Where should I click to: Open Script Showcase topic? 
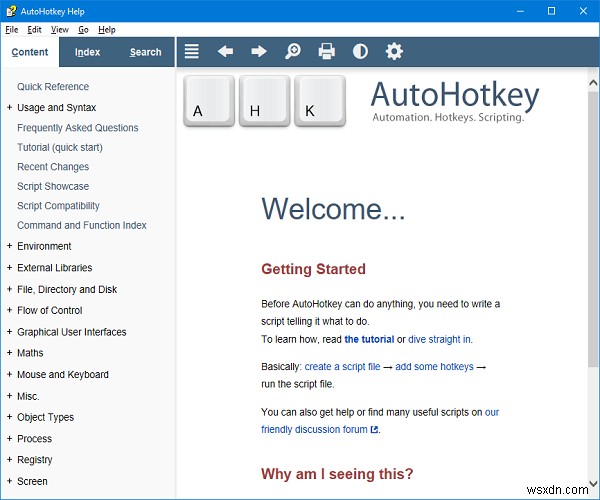[x=53, y=186]
